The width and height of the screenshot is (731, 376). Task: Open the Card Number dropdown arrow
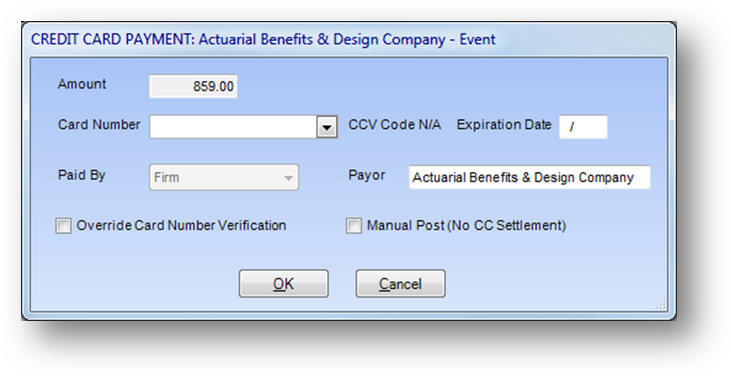click(327, 127)
